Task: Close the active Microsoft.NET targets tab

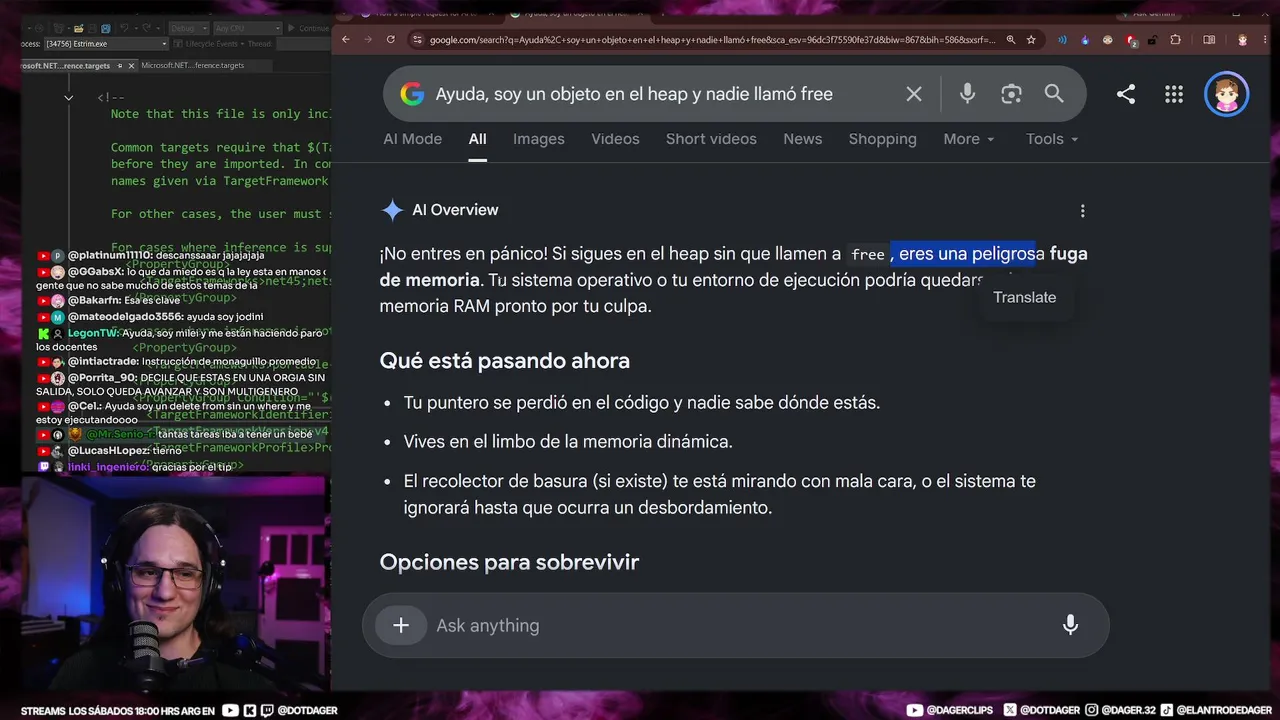Action: coord(131,66)
